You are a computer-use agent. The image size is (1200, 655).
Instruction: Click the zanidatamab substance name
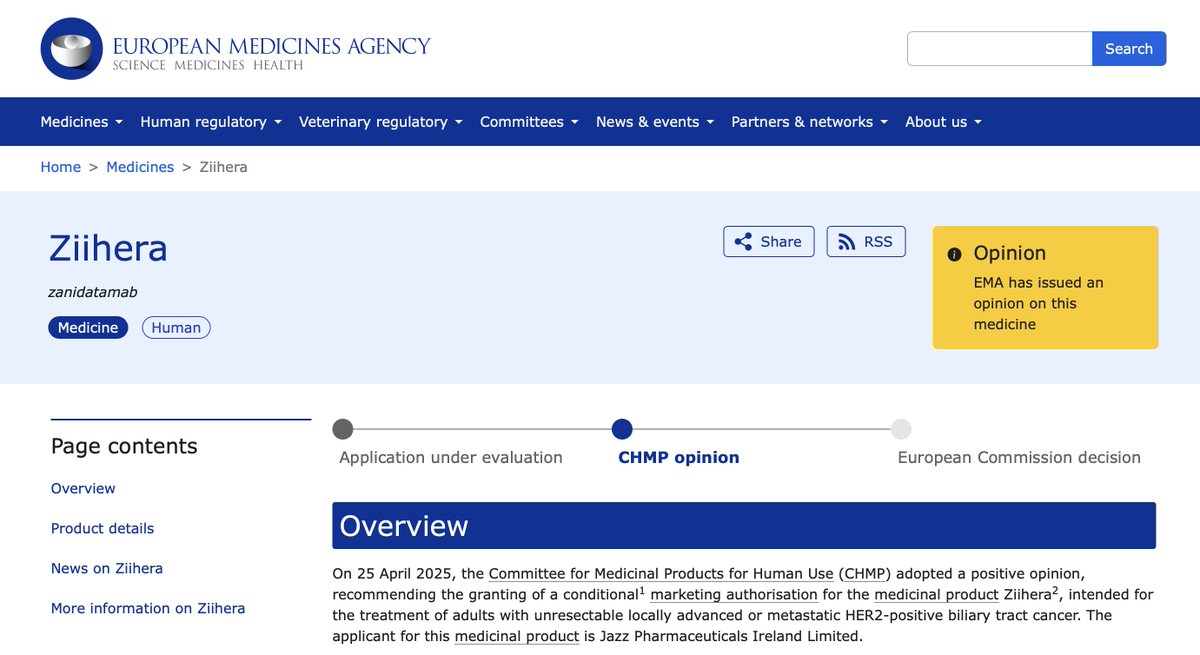point(93,292)
